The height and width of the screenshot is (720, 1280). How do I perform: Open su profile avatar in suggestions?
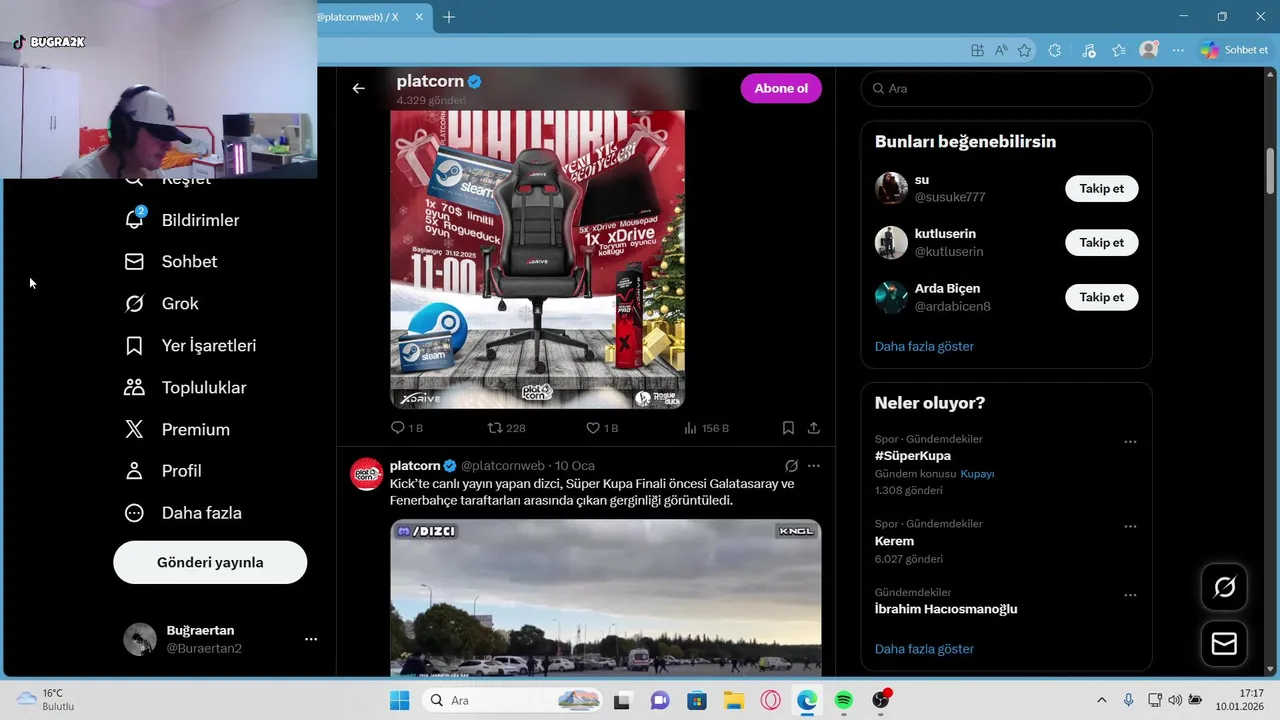pyautogui.click(x=891, y=188)
